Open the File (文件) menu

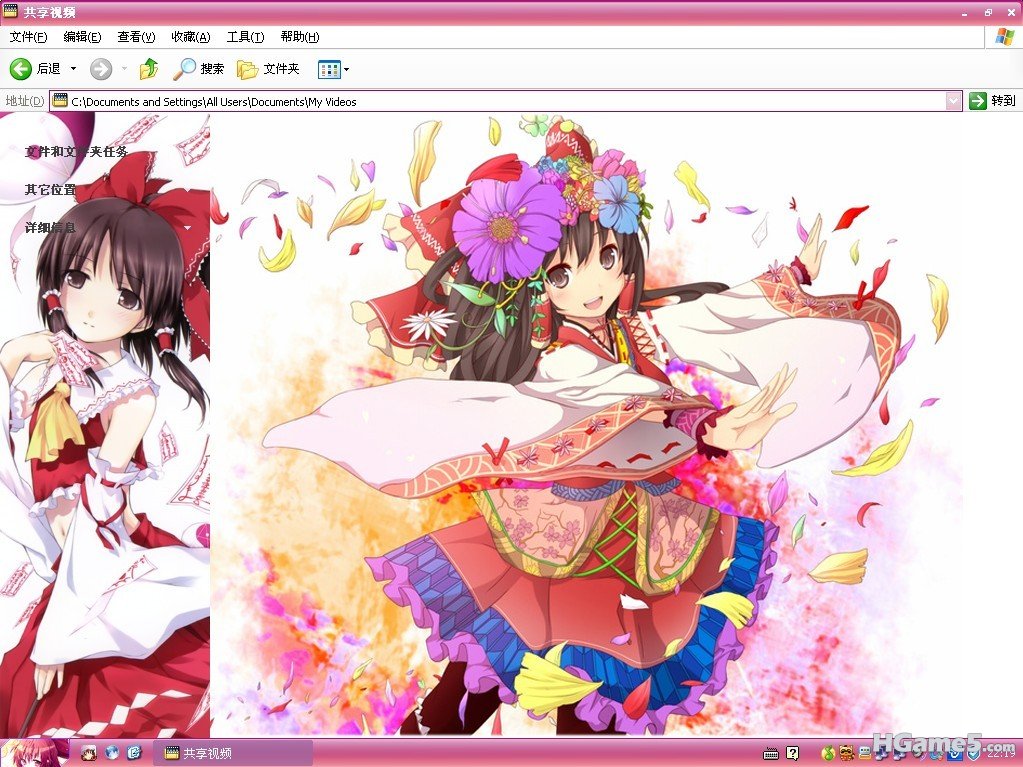point(28,37)
